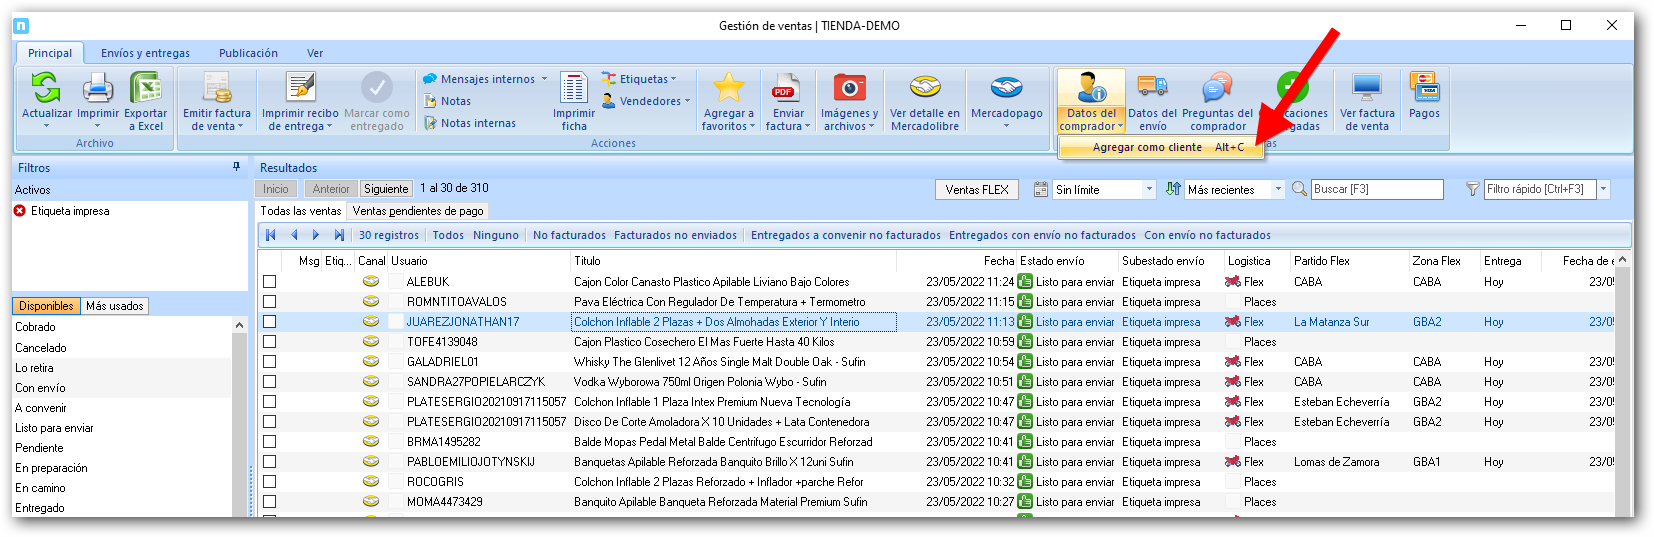1654x537 pixels.
Task: Expand the Etiquetas dropdown menu
Action: (x=646, y=79)
